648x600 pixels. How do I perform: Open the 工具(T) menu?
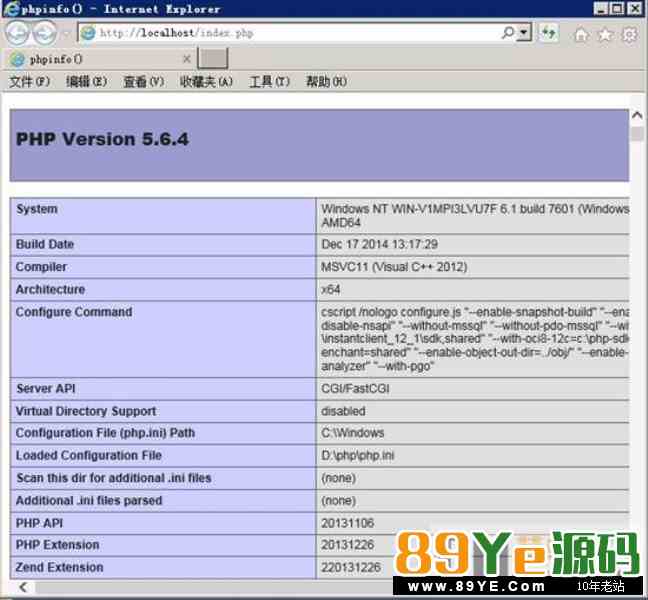pos(269,81)
